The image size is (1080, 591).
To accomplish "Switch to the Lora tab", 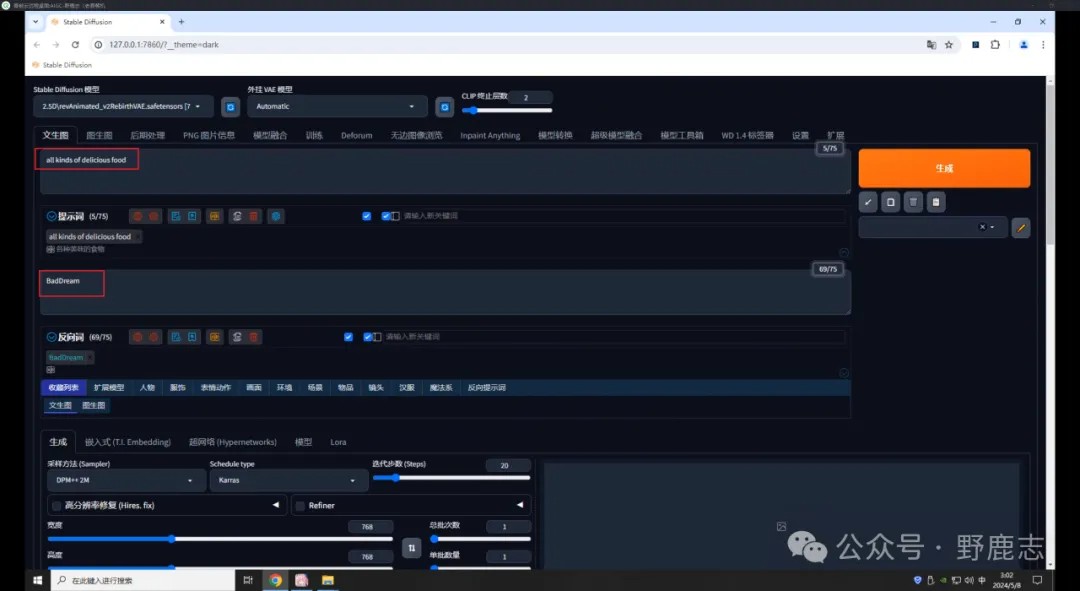I will coord(338,442).
